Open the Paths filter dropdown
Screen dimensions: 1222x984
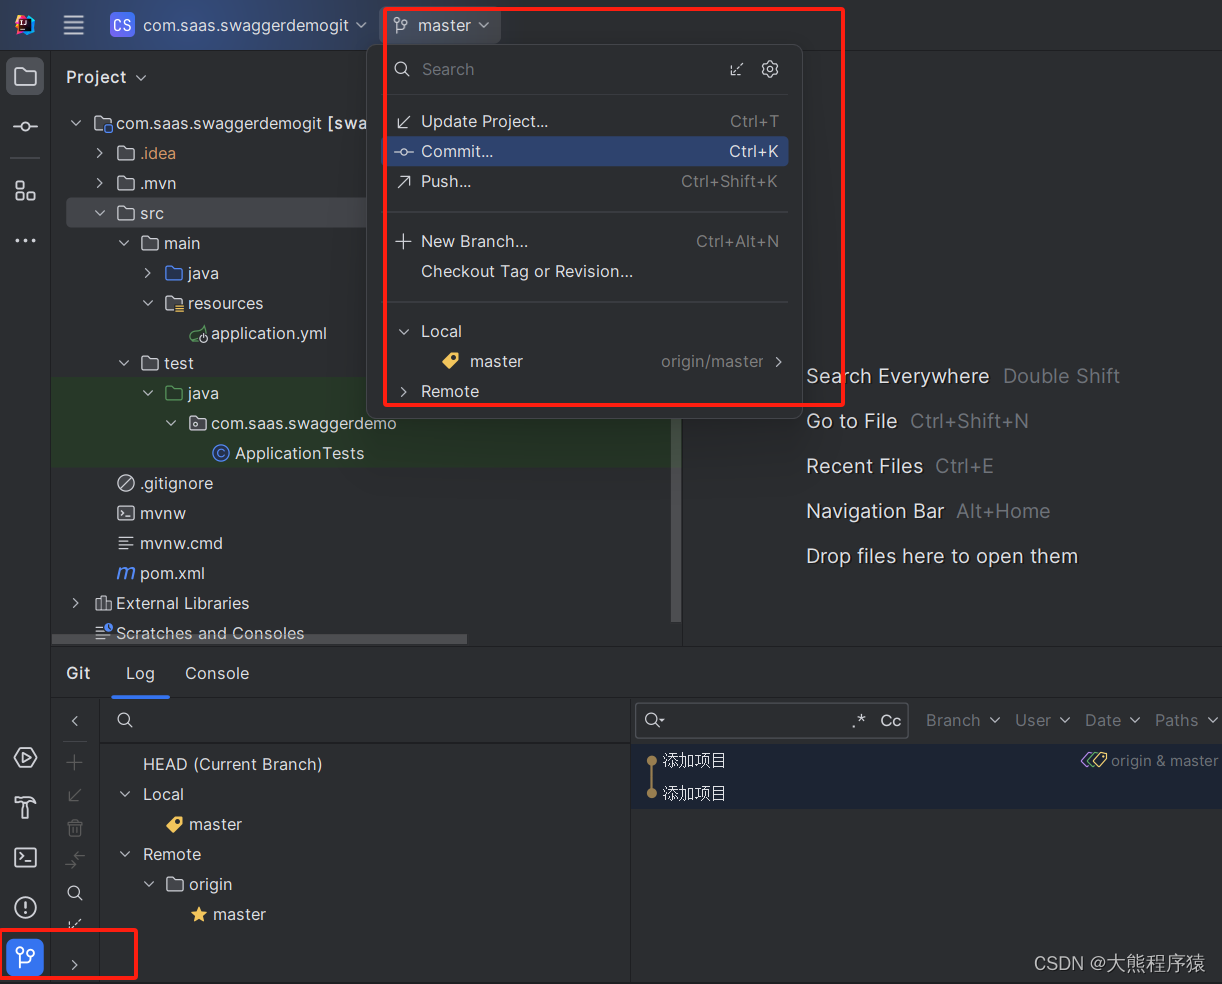coord(1184,720)
